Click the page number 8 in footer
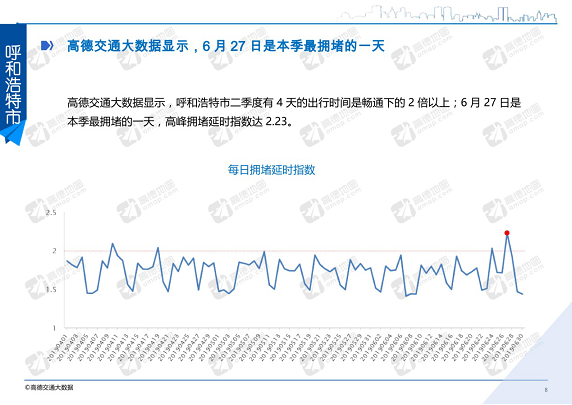Viewport: 572px width, 405px height. click(x=546, y=390)
